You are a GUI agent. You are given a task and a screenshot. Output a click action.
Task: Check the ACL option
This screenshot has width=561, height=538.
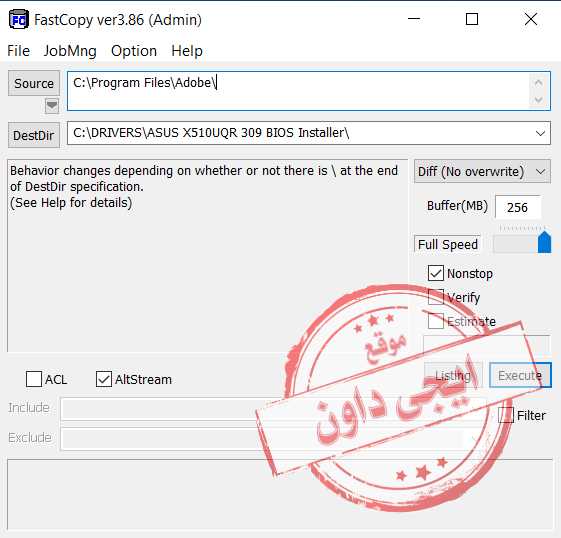(34, 379)
